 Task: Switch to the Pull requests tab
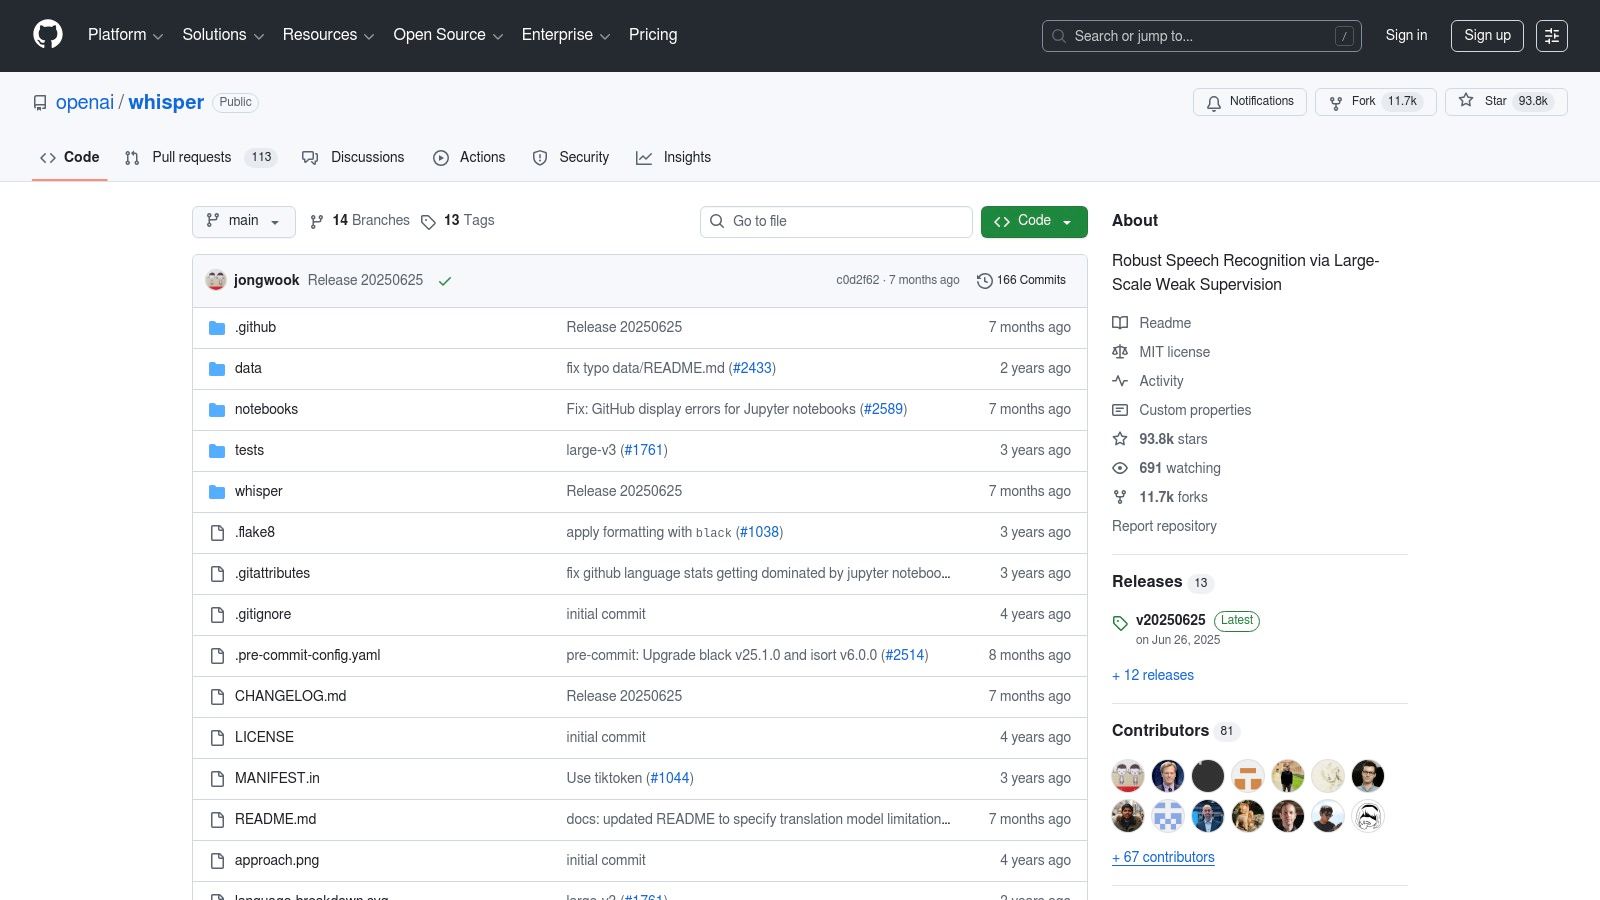(x=190, y=157)
